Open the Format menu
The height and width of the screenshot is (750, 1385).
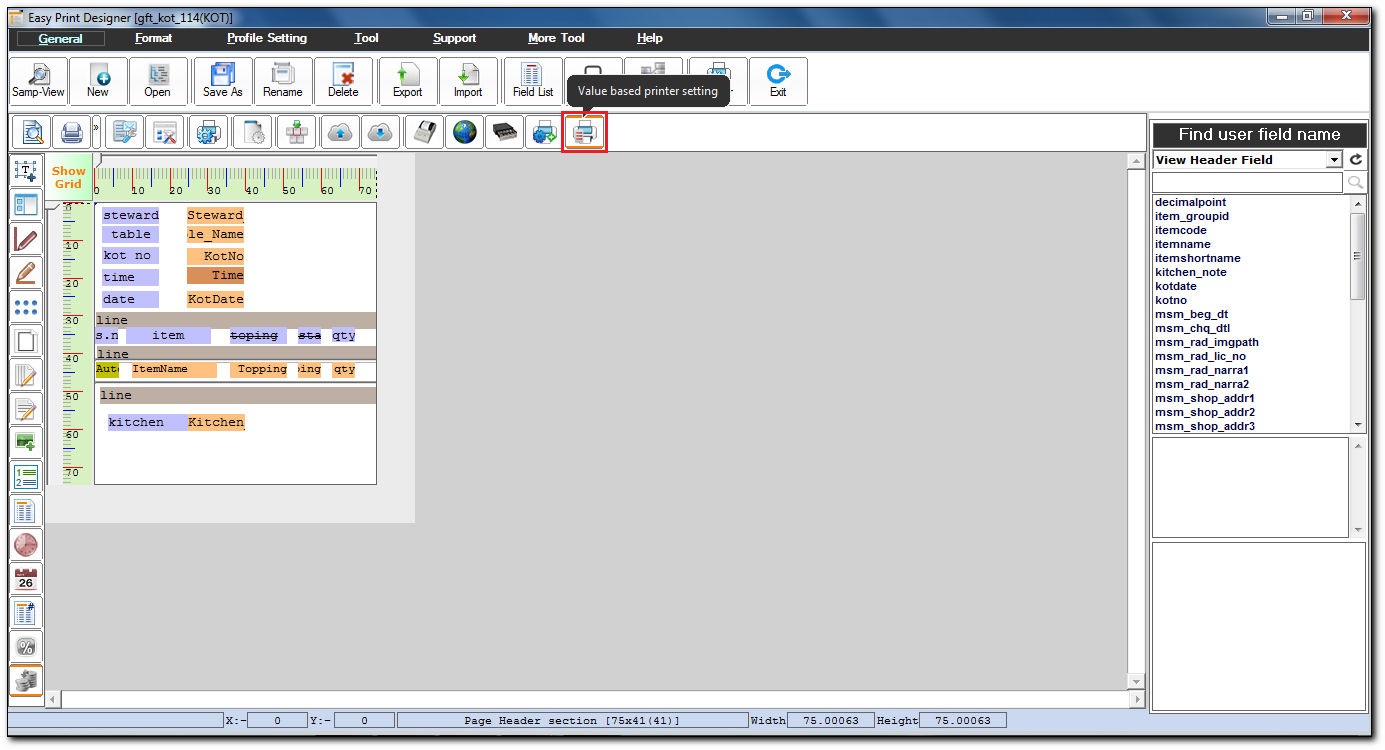pyautogui.click(x=154, y=38)
